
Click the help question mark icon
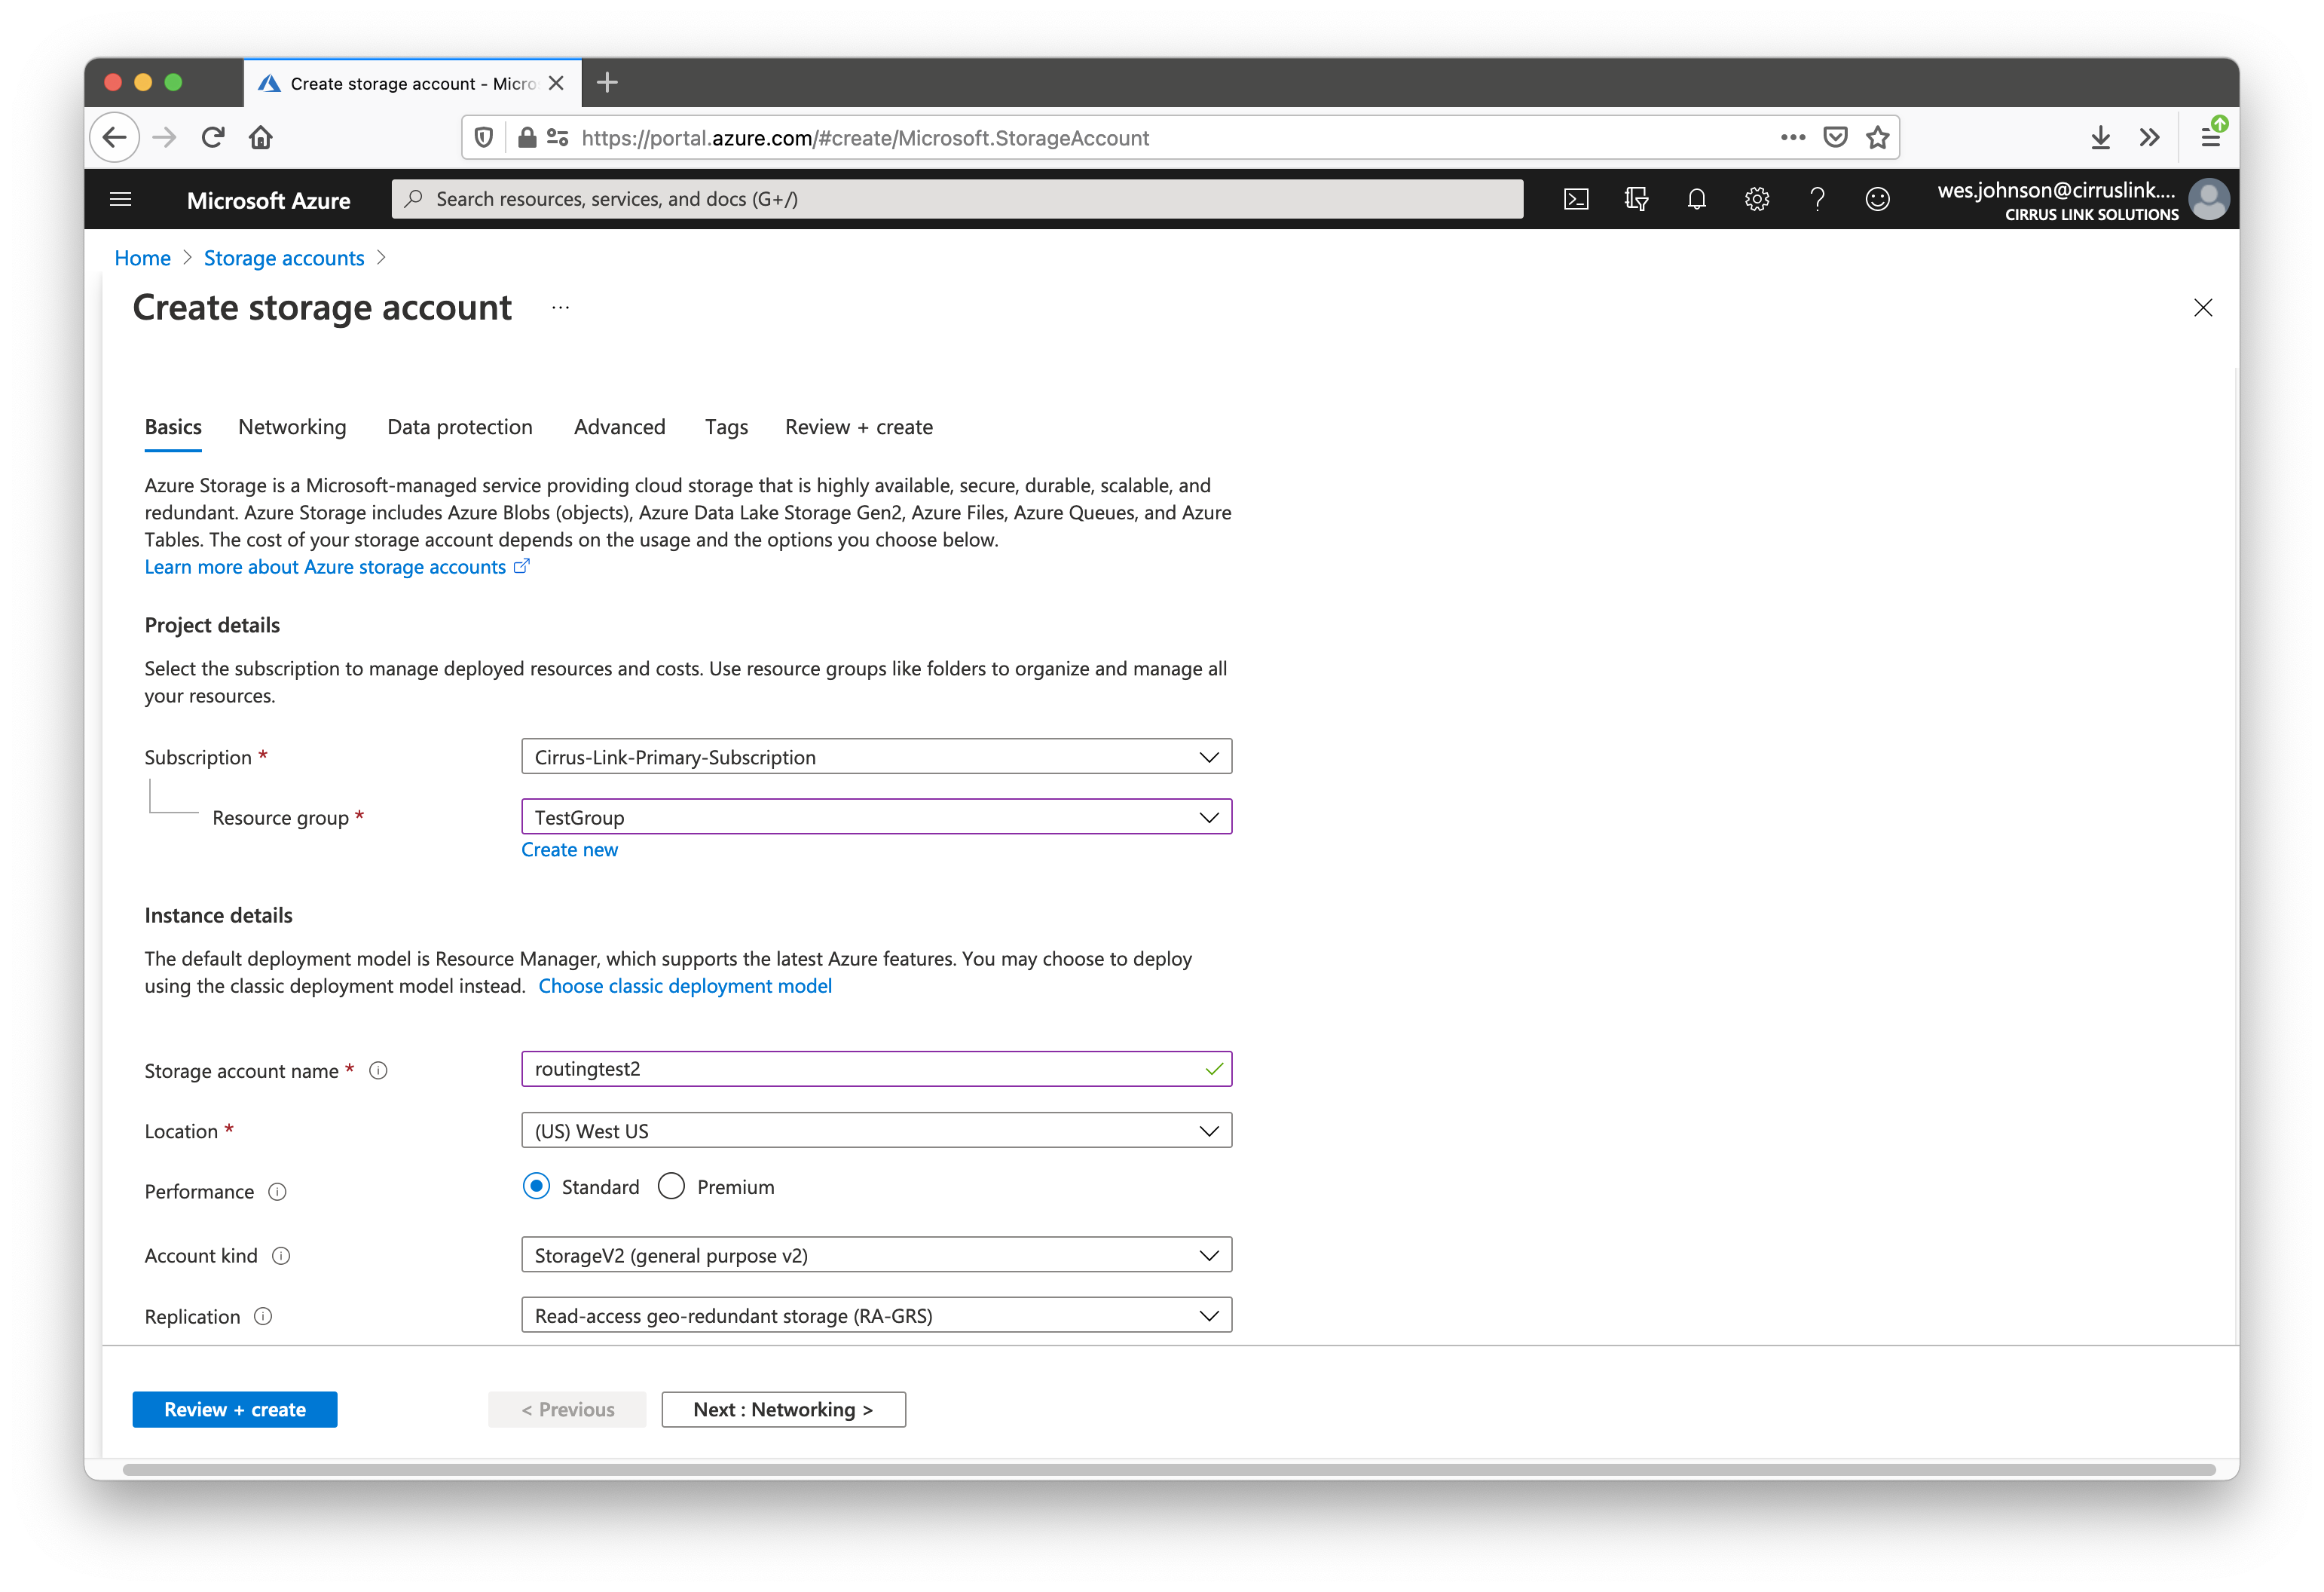coord(1817,199)
